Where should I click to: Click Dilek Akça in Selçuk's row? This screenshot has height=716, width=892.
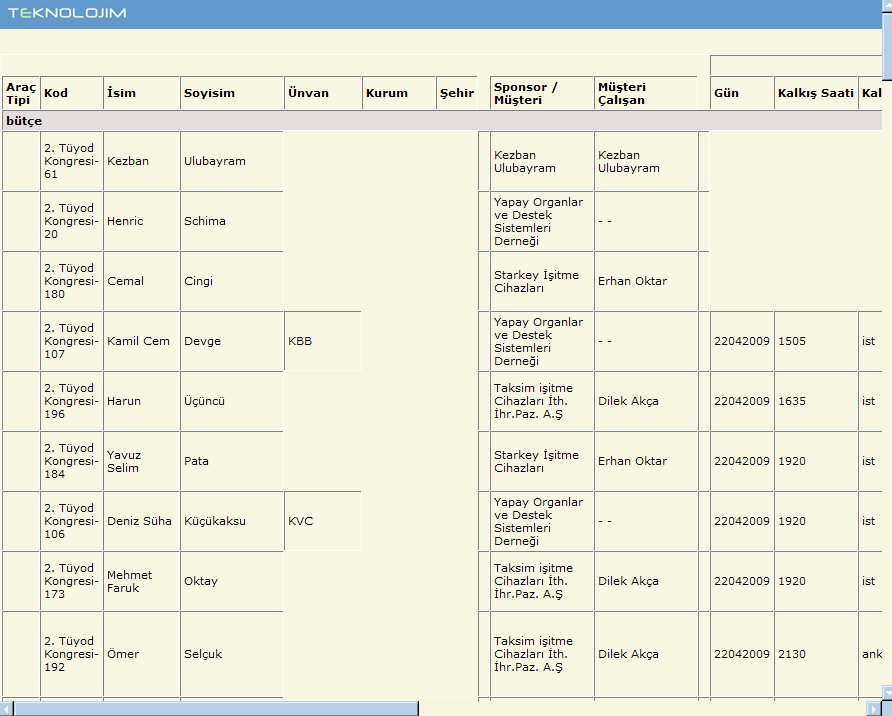[628, 654]
